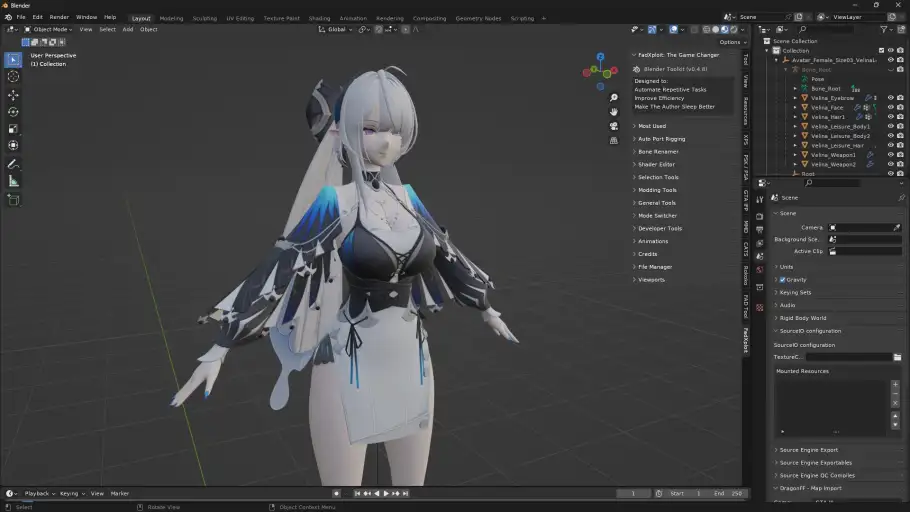Open the Render properties tab icon
This screenshot has height=512, width=910.
point(760,216)
